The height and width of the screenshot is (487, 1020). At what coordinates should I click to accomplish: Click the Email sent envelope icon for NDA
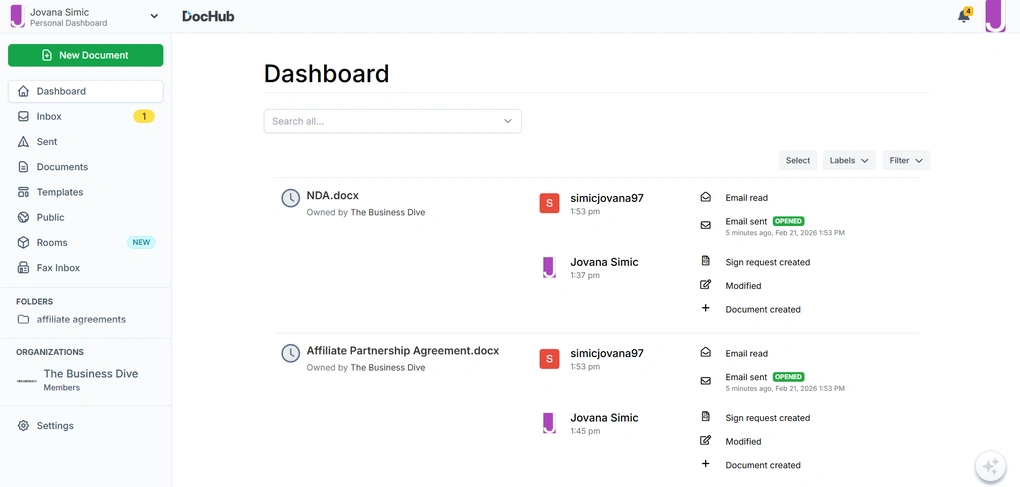705,225
